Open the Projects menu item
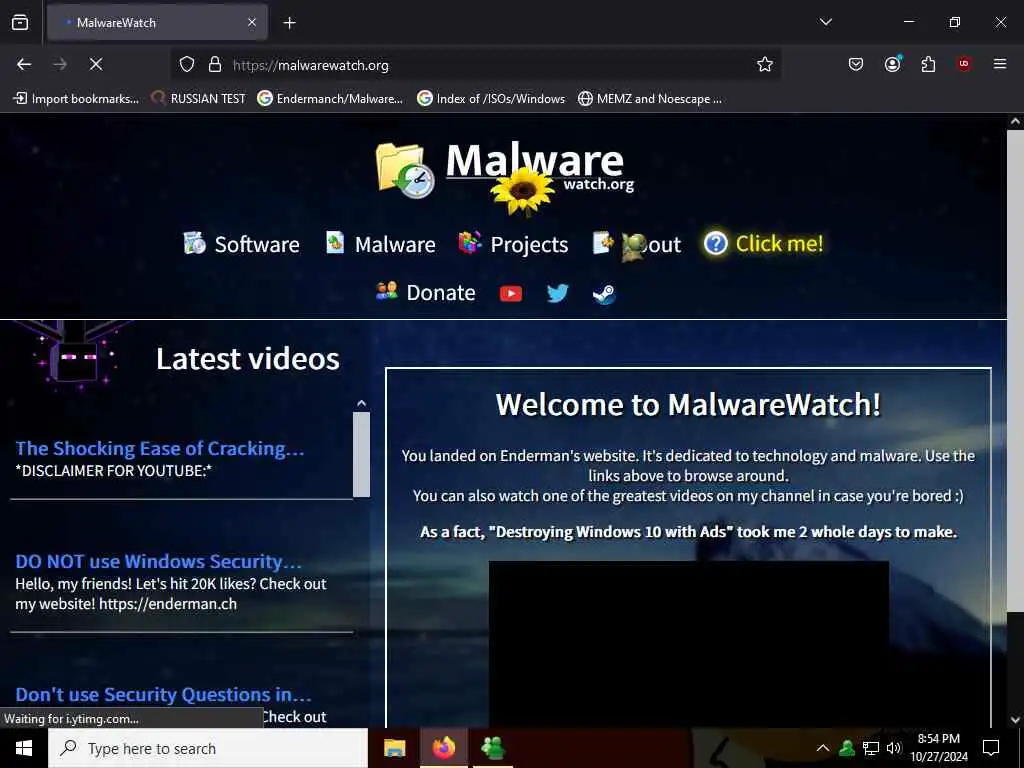This screenshot has height=768, width=1024. pyautogui.click(x=513, y=244)
